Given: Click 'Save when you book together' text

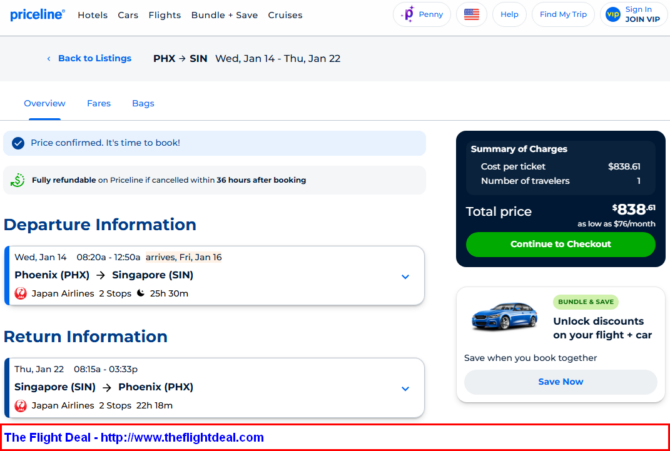Looking at the screenshot, I should 530,358.
